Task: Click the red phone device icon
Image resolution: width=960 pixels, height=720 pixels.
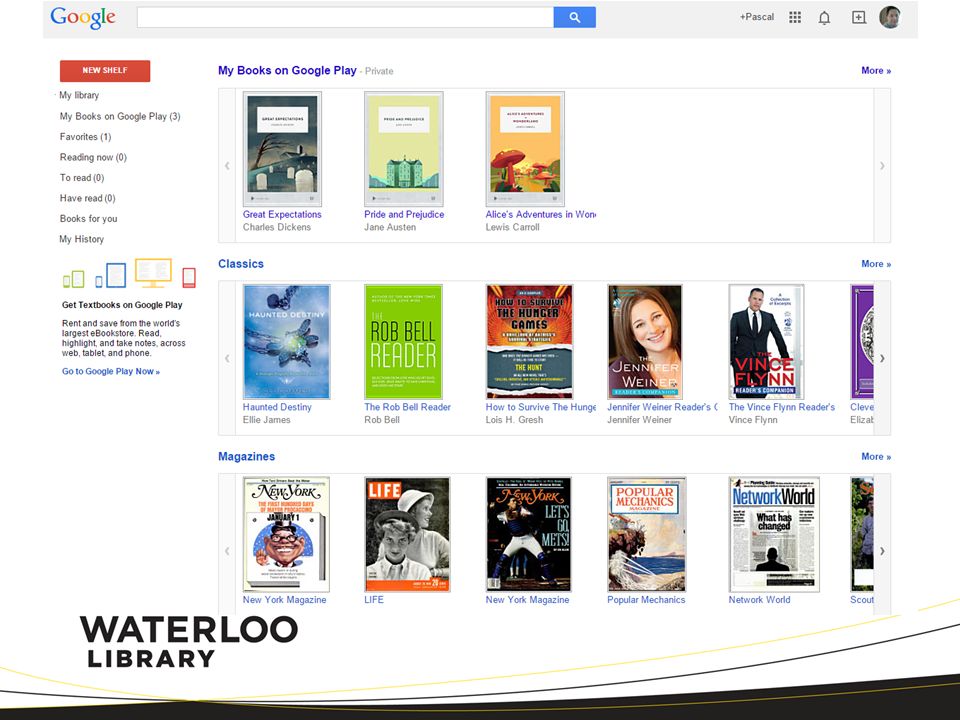Action: 189,277
